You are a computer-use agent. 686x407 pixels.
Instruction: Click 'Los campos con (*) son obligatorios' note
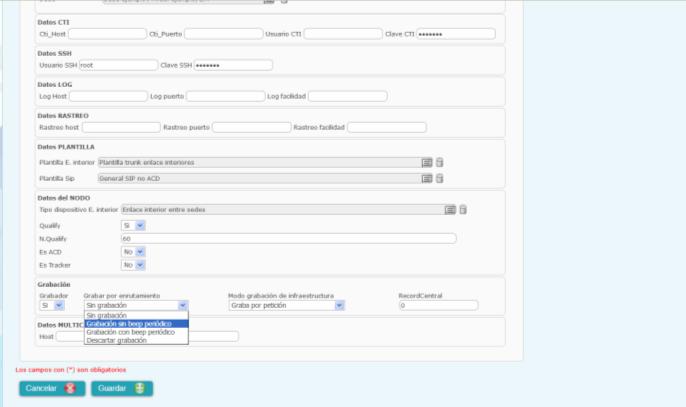click(x=71, y=370)
